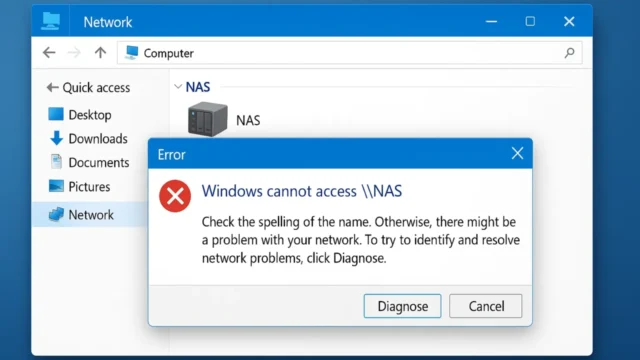Maximize the Network window
This screenshot has height=360, width=640.
click(530, 21)
